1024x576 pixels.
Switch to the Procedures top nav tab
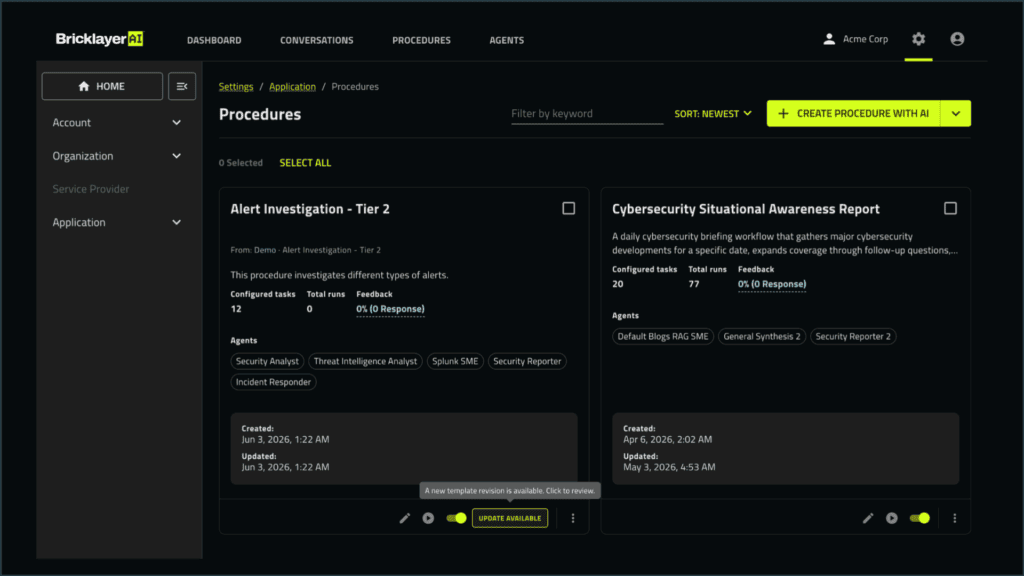coord(421,40)
